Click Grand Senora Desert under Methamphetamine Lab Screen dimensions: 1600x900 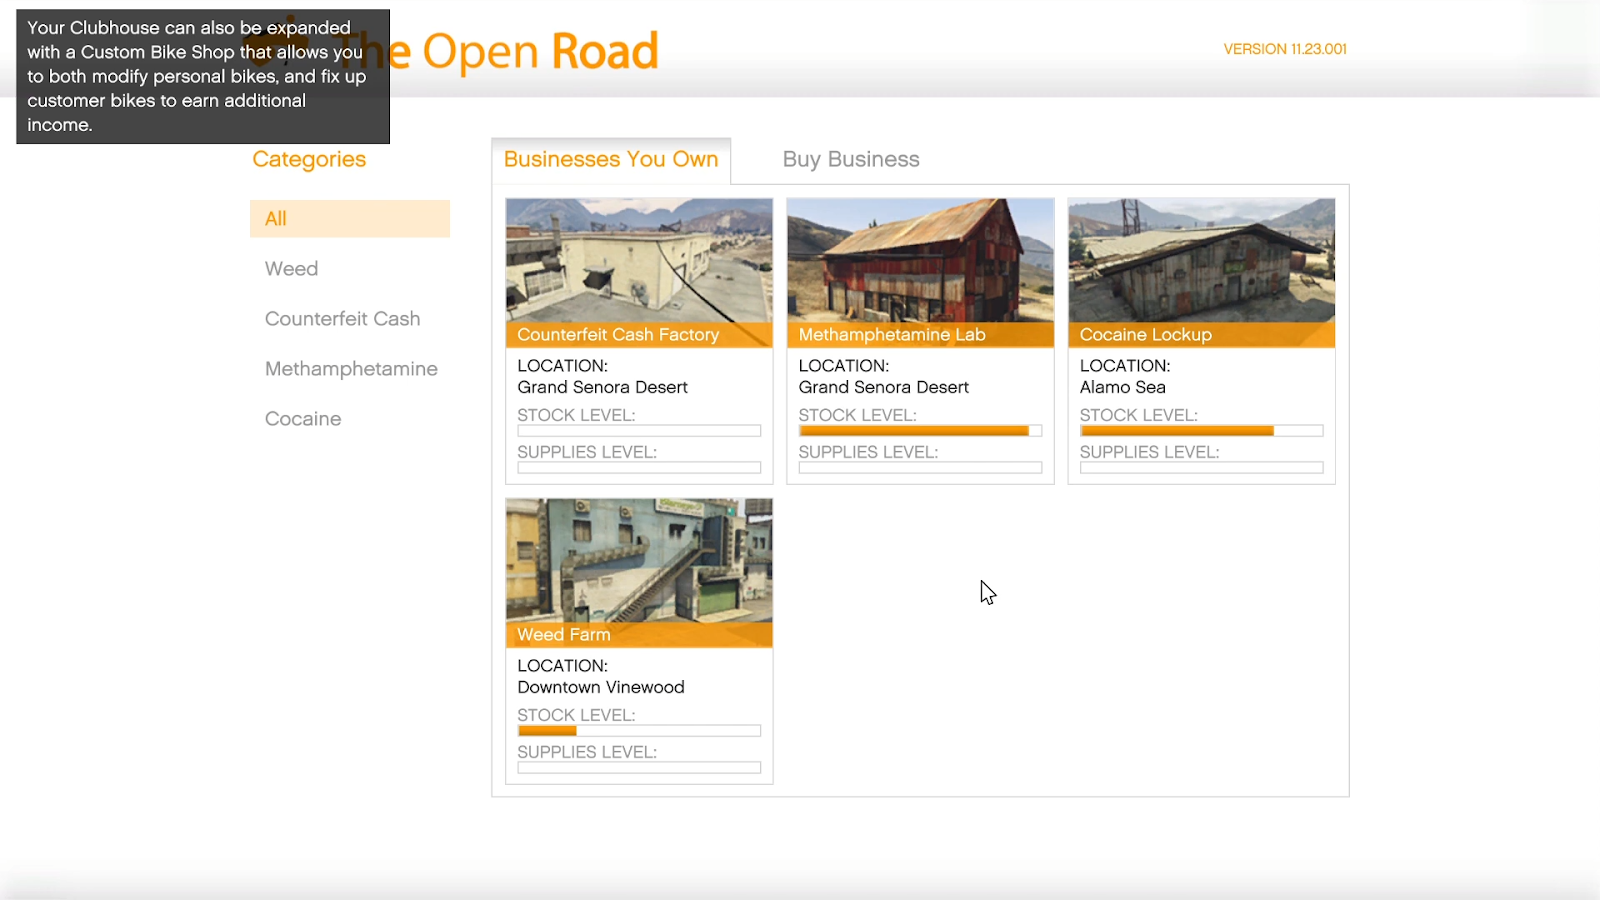[x=883, y=388]
